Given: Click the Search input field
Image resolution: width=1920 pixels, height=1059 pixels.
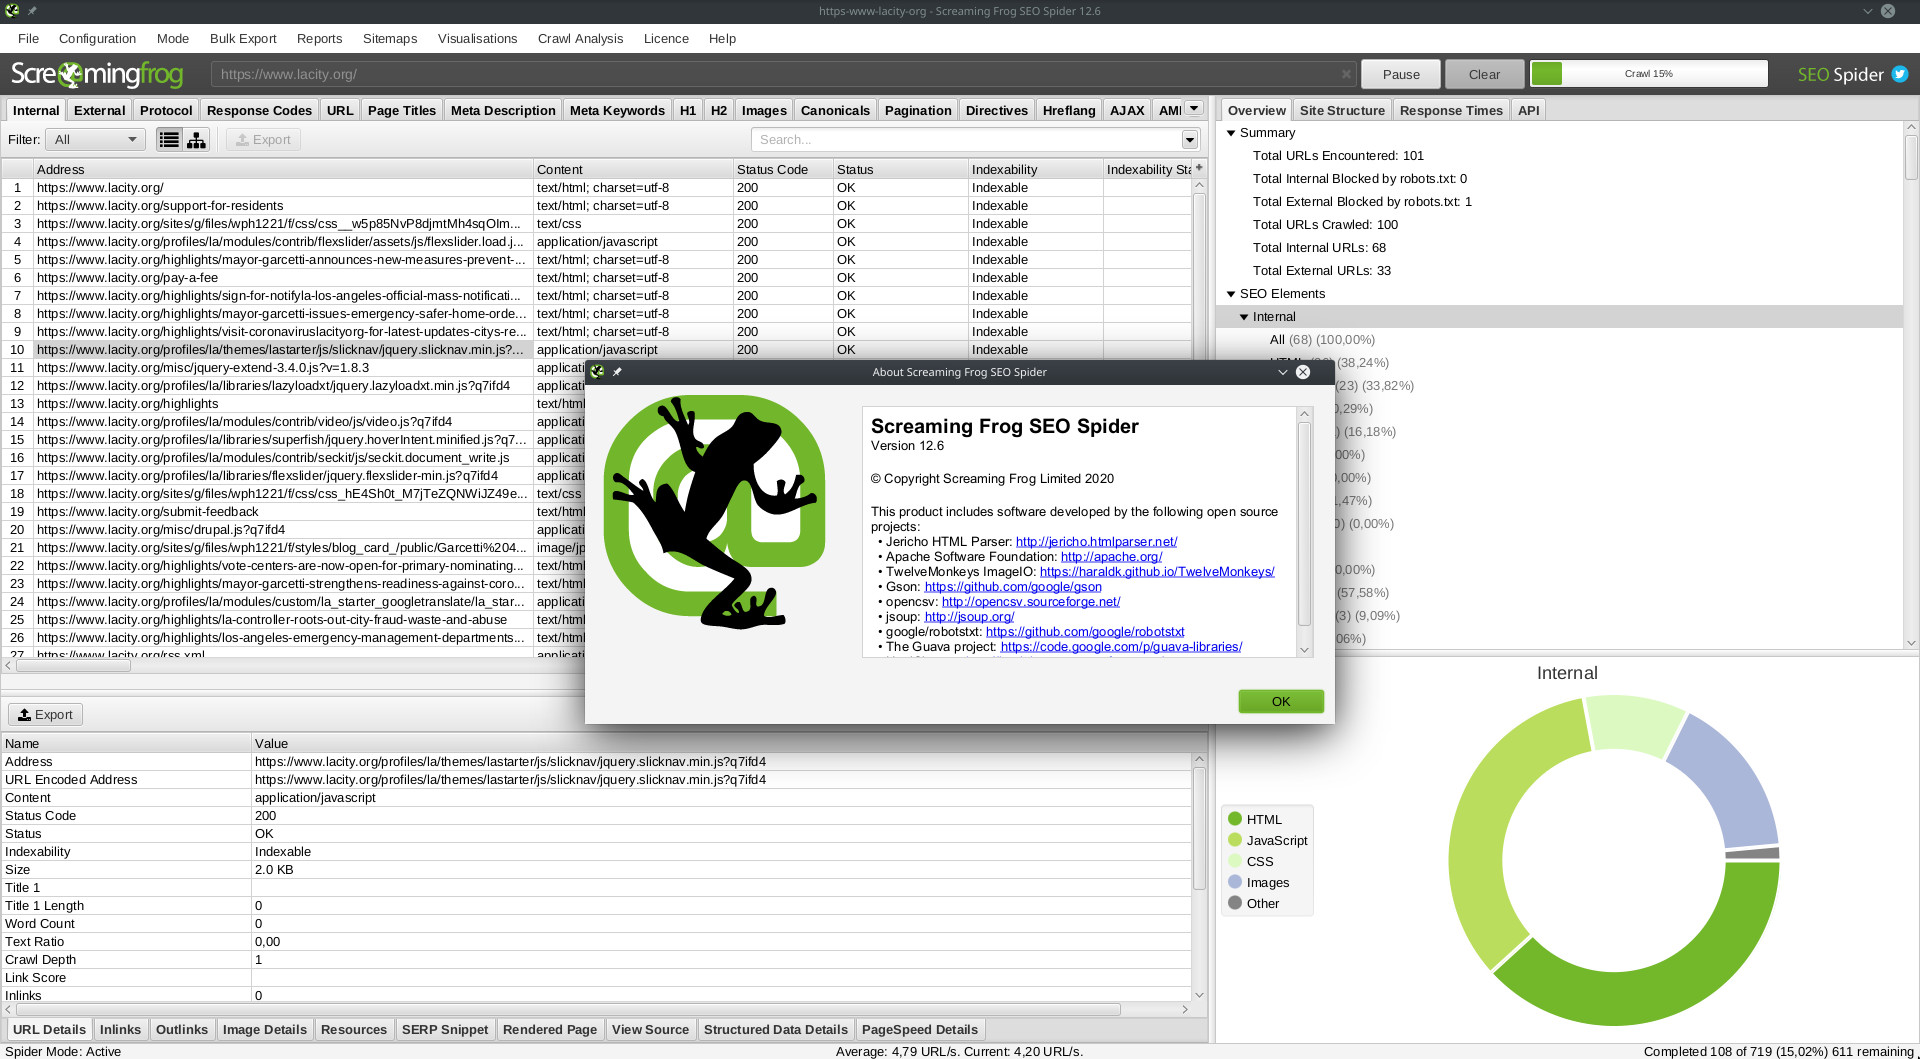Looking at the screenshot, I should [x=967, y=140].
